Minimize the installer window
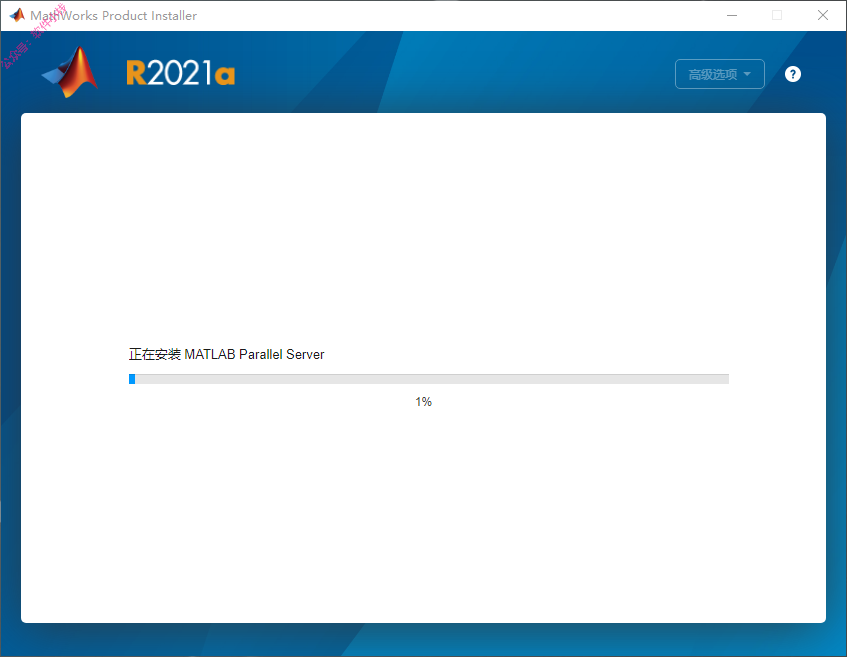 coord(732,15)
